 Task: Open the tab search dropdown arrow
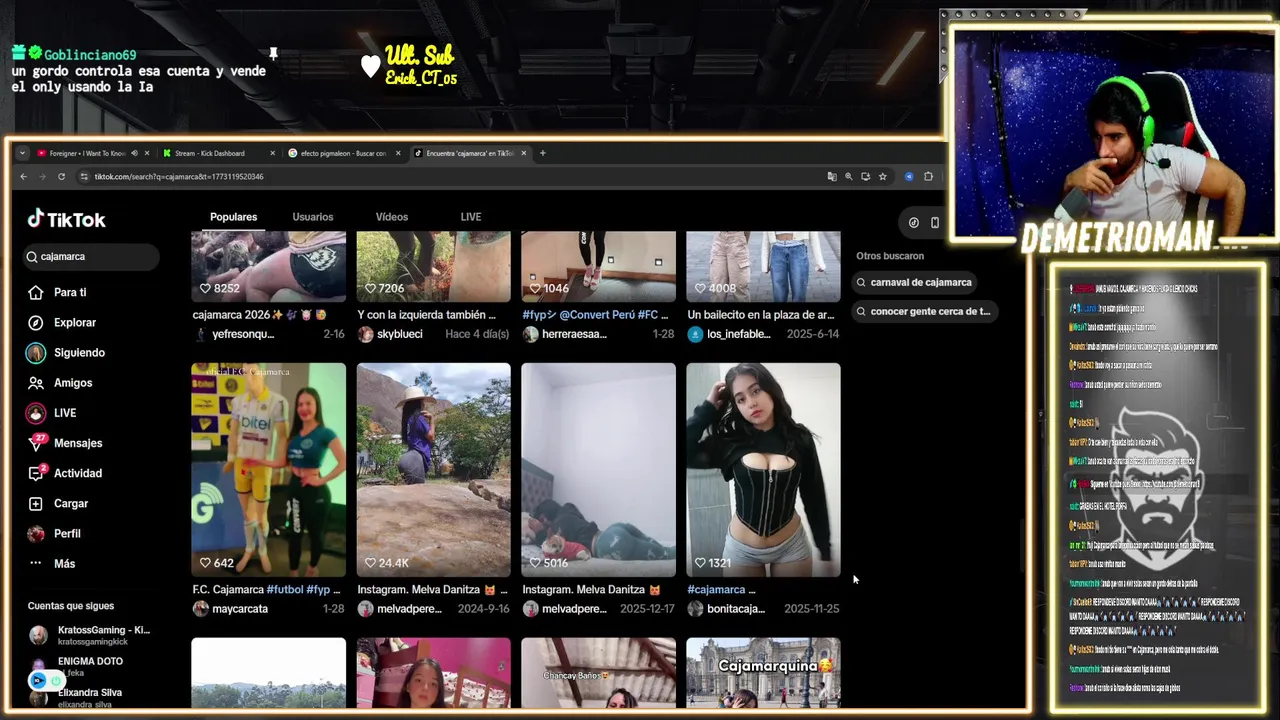(x=22, y=153)
